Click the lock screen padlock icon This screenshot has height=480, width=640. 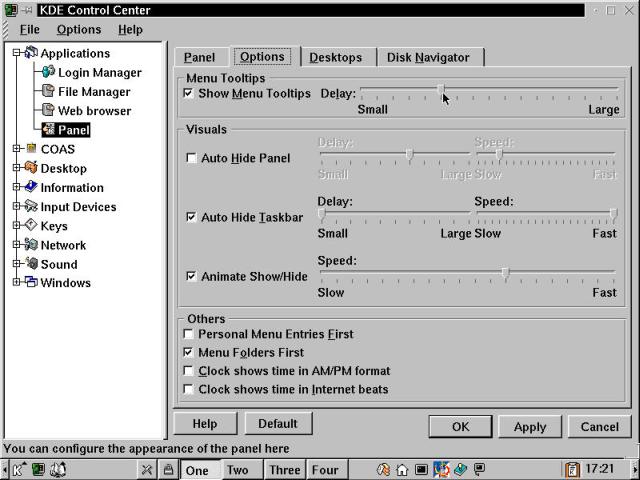[x=169, y=469]
